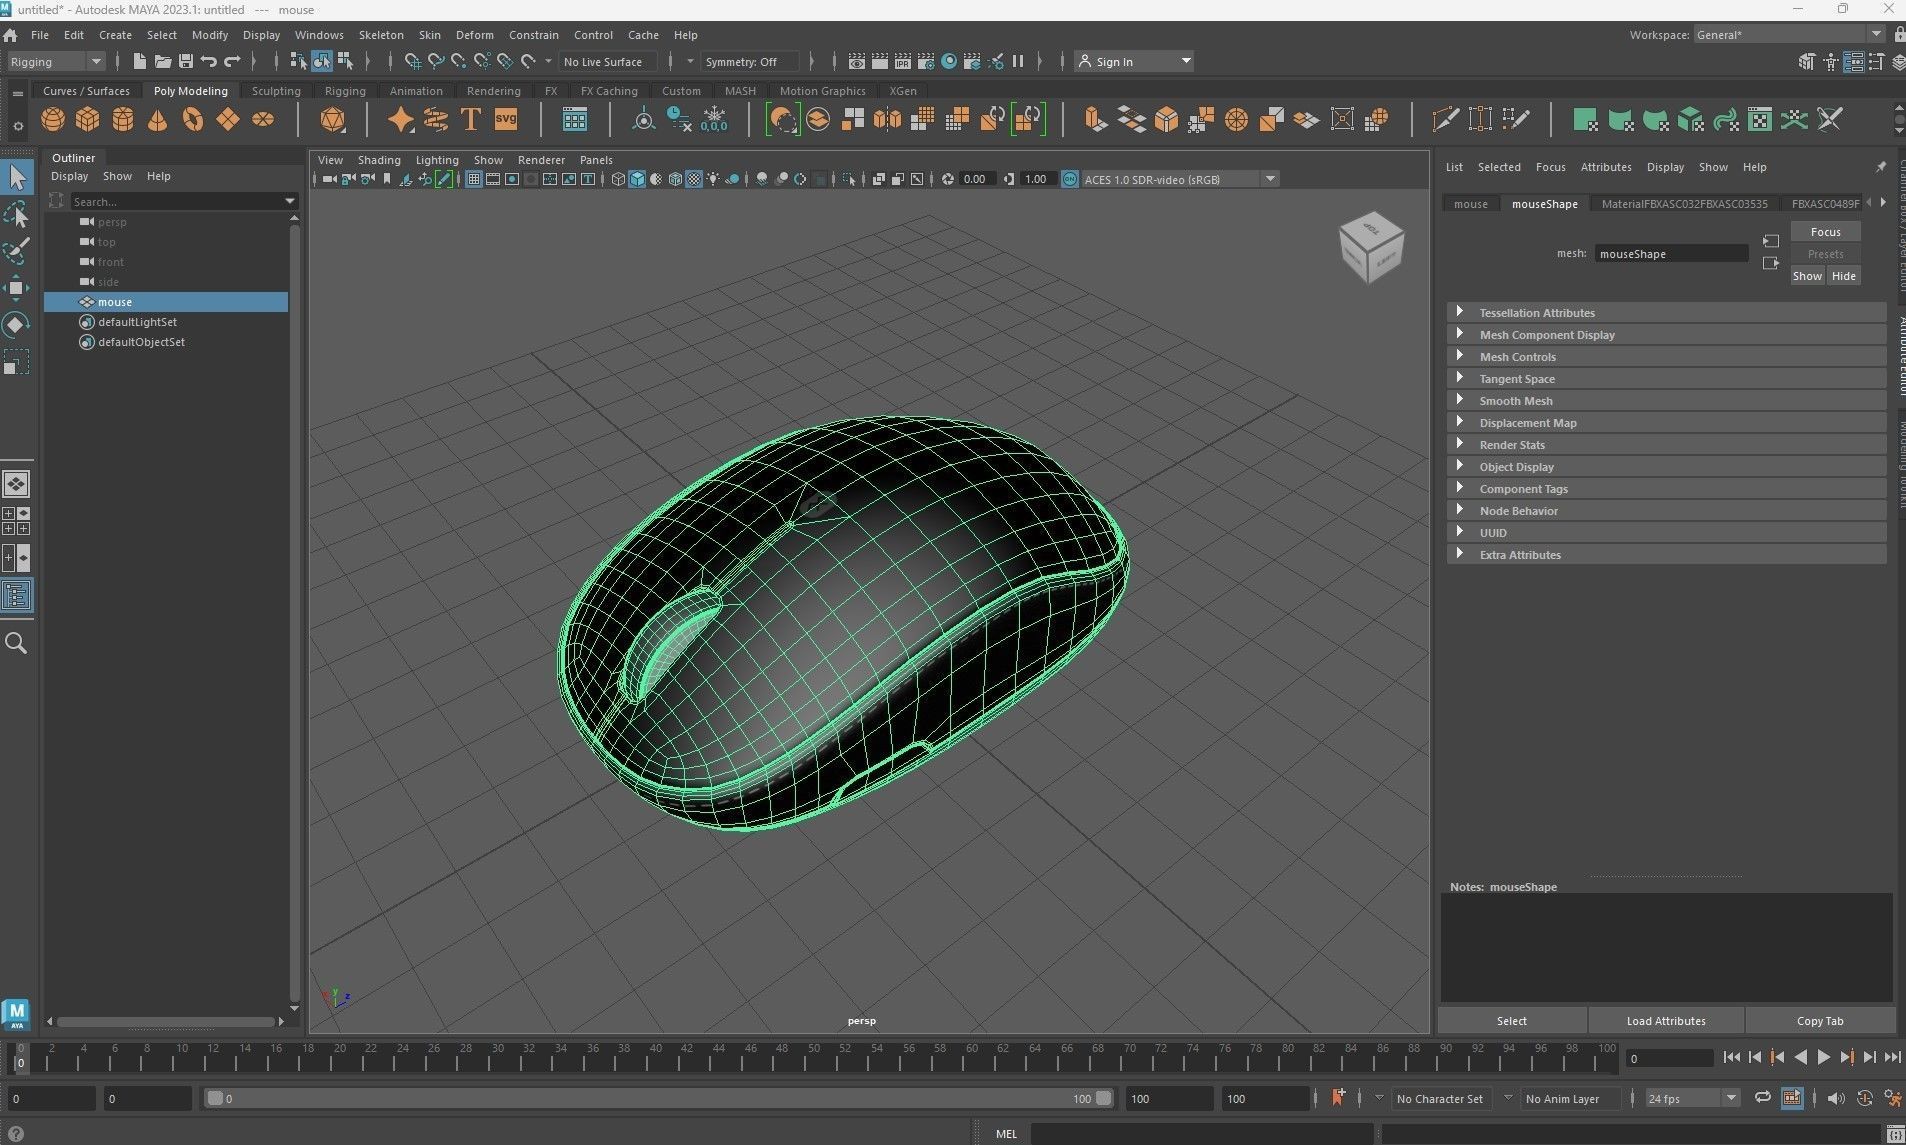
Task: Toggle Textured display in viewport toolbar
Action: pos(694,180)
